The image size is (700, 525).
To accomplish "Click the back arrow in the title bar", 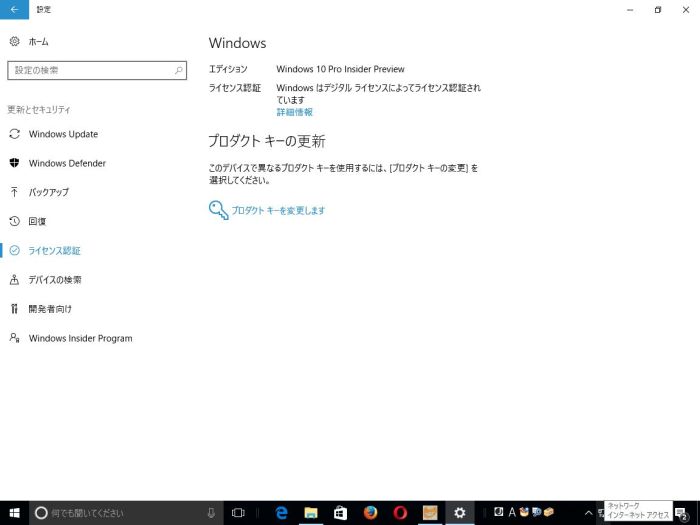I will pos(14,9).
